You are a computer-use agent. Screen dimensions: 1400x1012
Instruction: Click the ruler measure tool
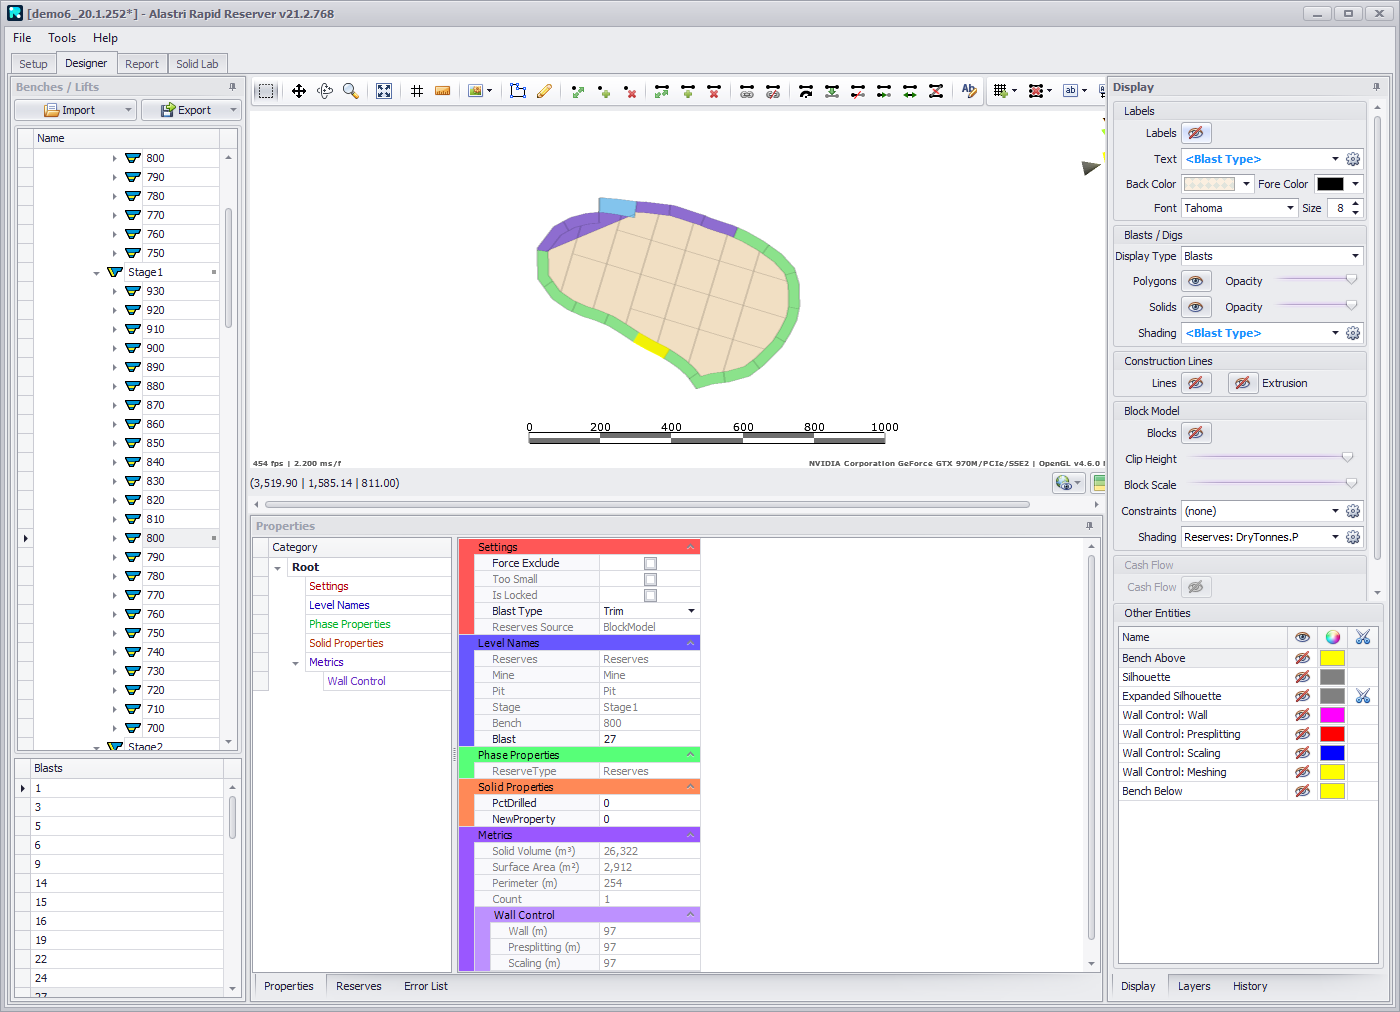point(443,91)
